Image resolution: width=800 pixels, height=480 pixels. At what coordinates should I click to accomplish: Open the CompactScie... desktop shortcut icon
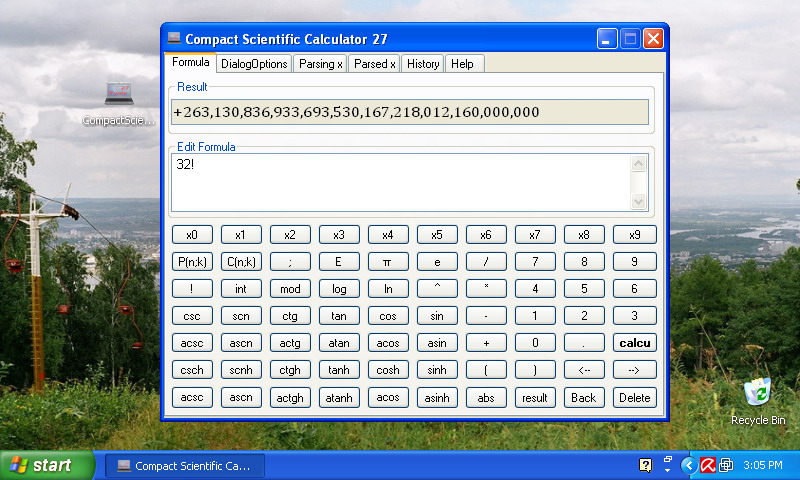click(x=119, y=94)
